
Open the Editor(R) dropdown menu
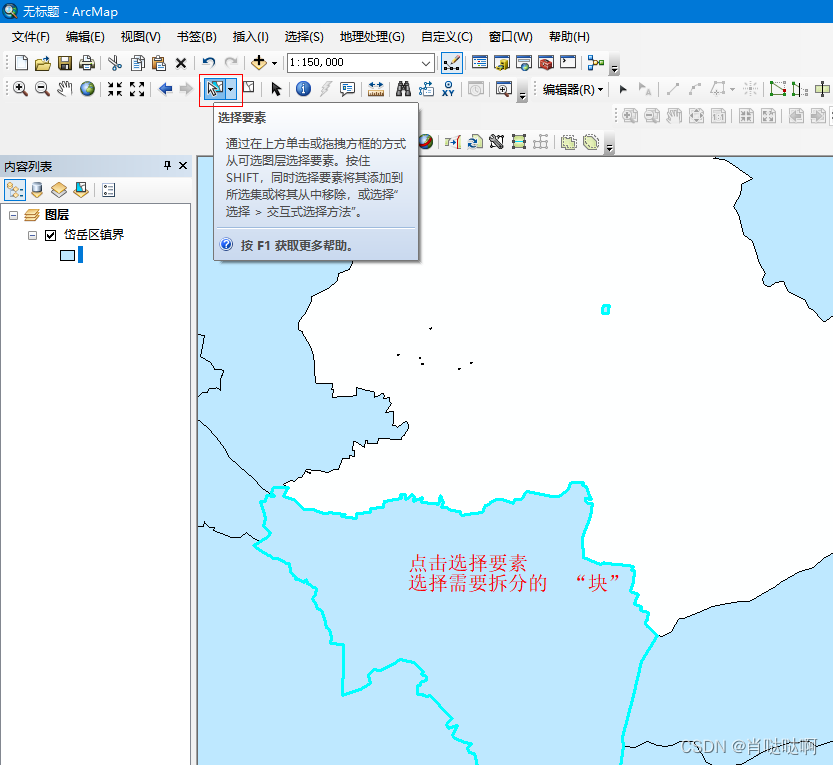[x=573, y=89]
